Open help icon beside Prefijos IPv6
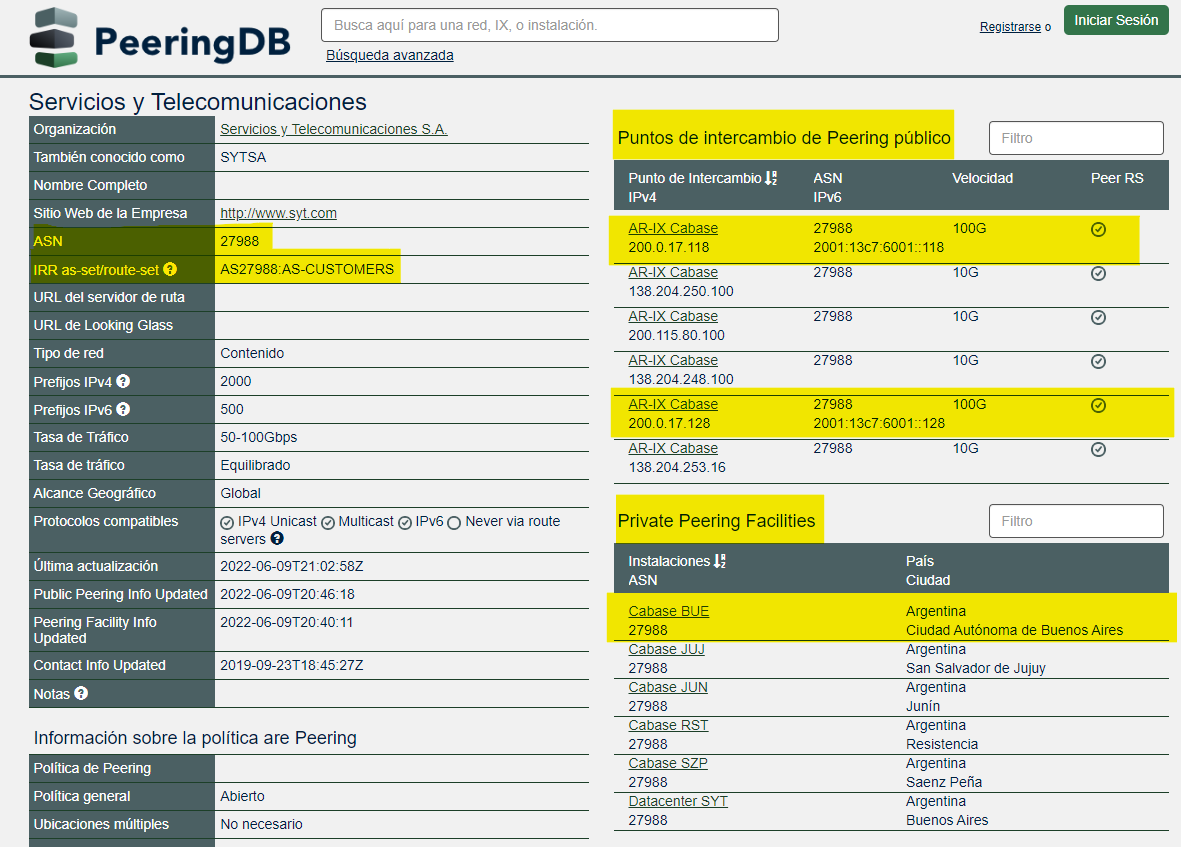 pos(123,409)
